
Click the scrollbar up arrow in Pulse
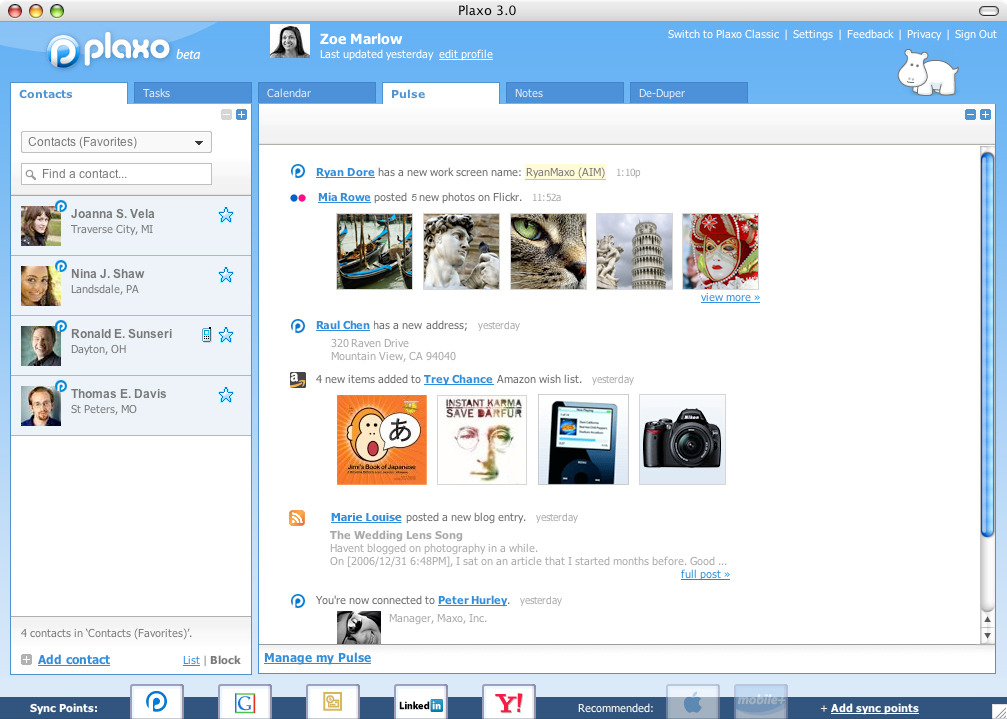click(x=988, y=619)
